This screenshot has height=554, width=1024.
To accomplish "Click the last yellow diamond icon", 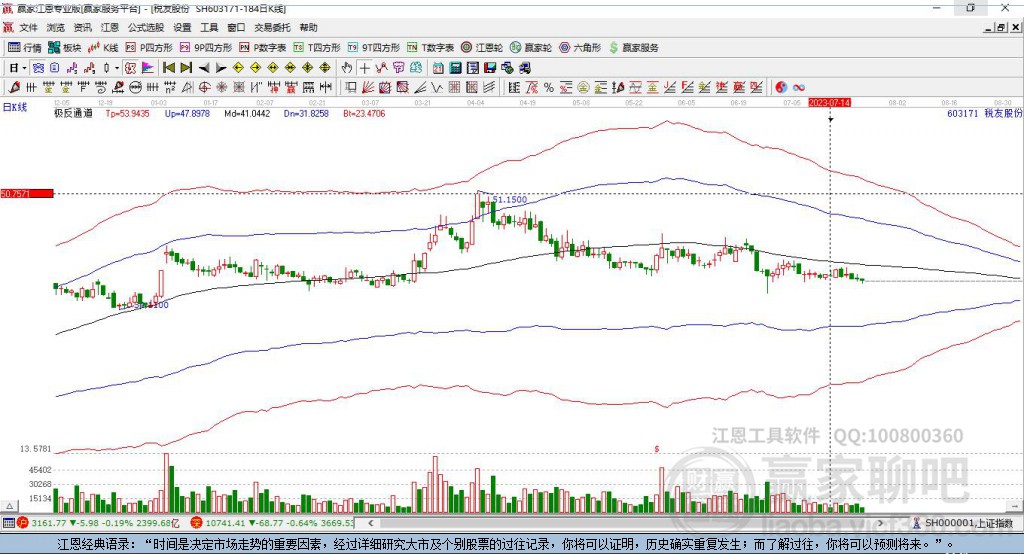I will coord(325,68).
